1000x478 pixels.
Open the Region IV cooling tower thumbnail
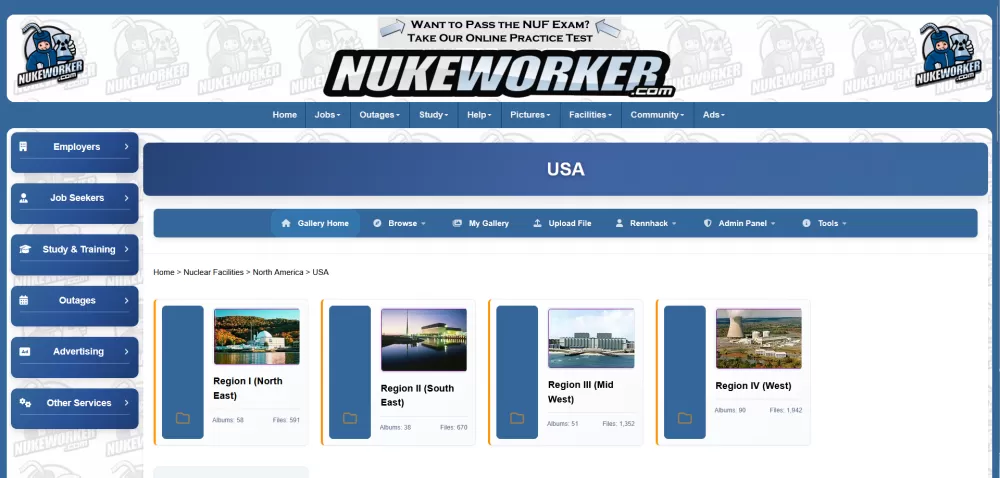(x=759, y=338)
